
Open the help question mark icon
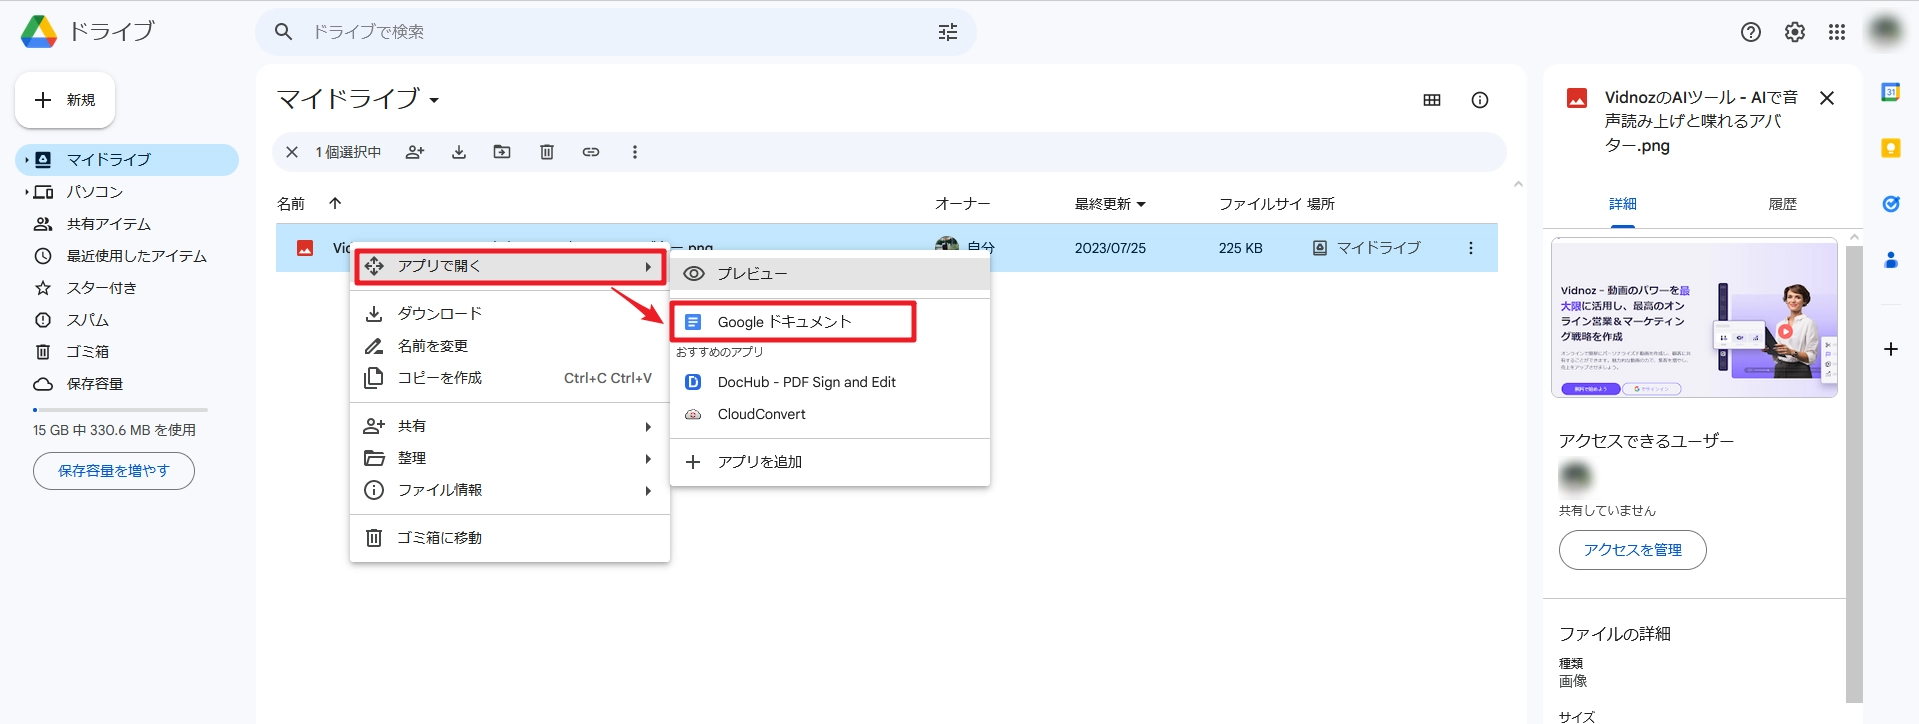tap(1751, 32)
